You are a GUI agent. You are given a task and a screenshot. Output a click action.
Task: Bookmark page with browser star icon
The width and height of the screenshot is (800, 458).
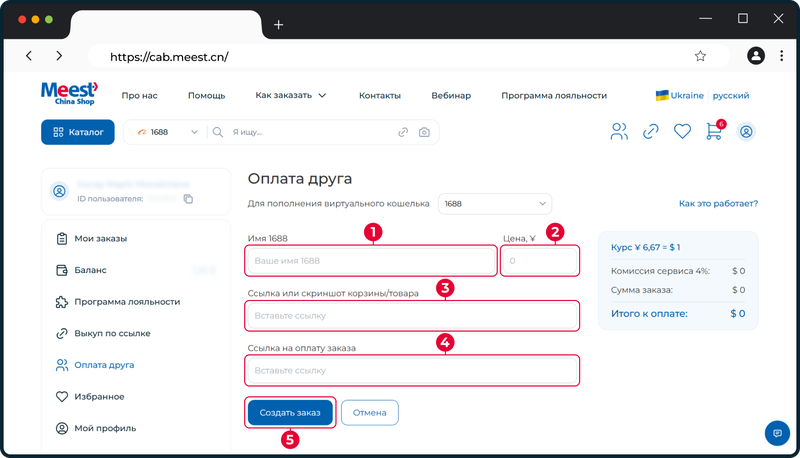[x=701, y=56]
